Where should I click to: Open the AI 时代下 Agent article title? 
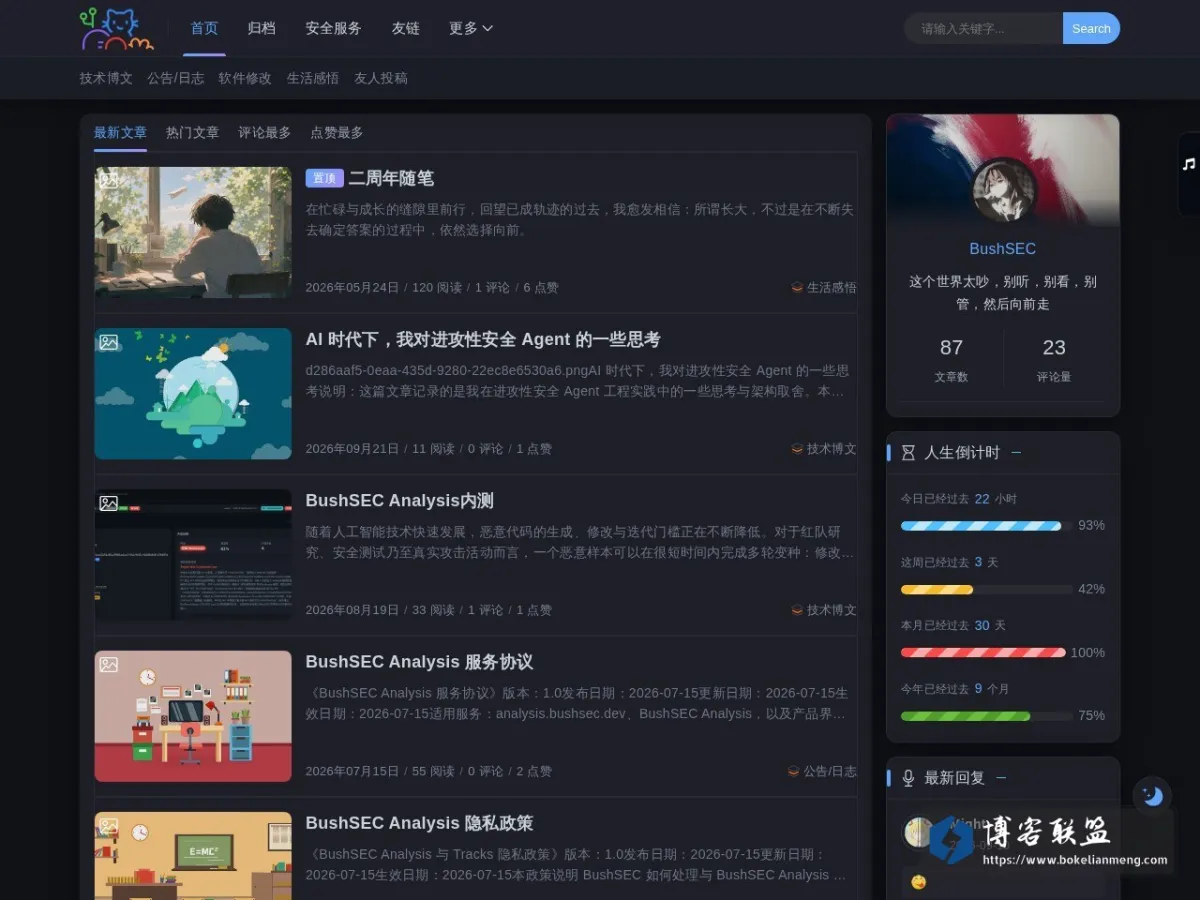click(x=483, y=339)
